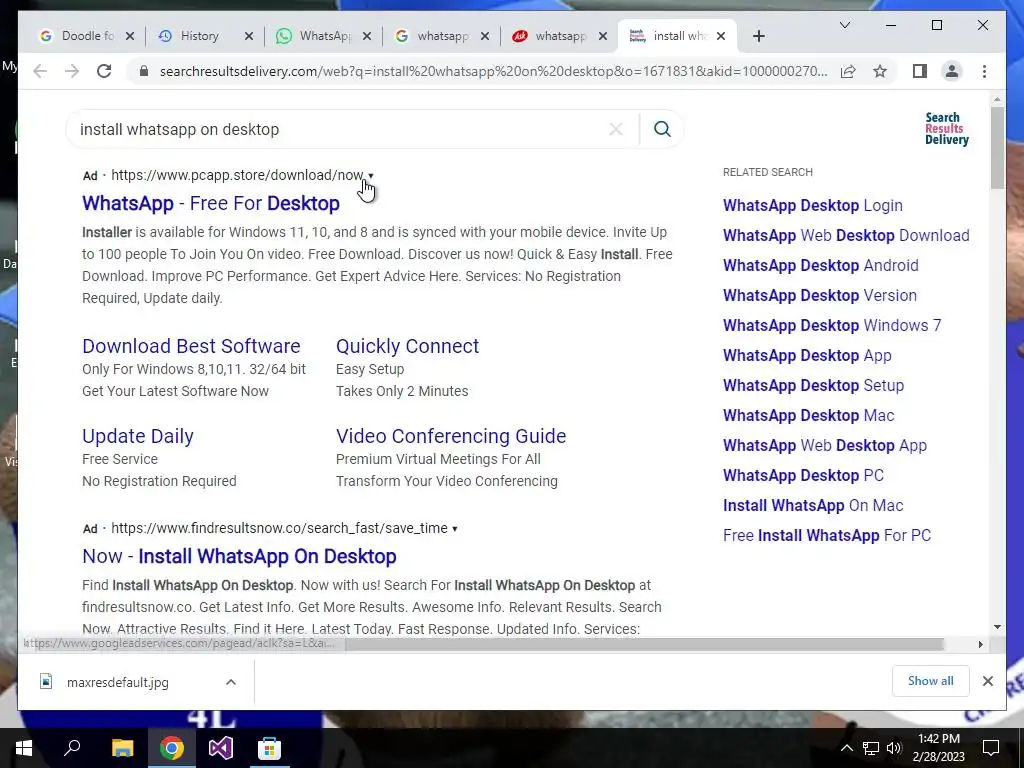Close the WhatsApp tab

tap(366, 37)
